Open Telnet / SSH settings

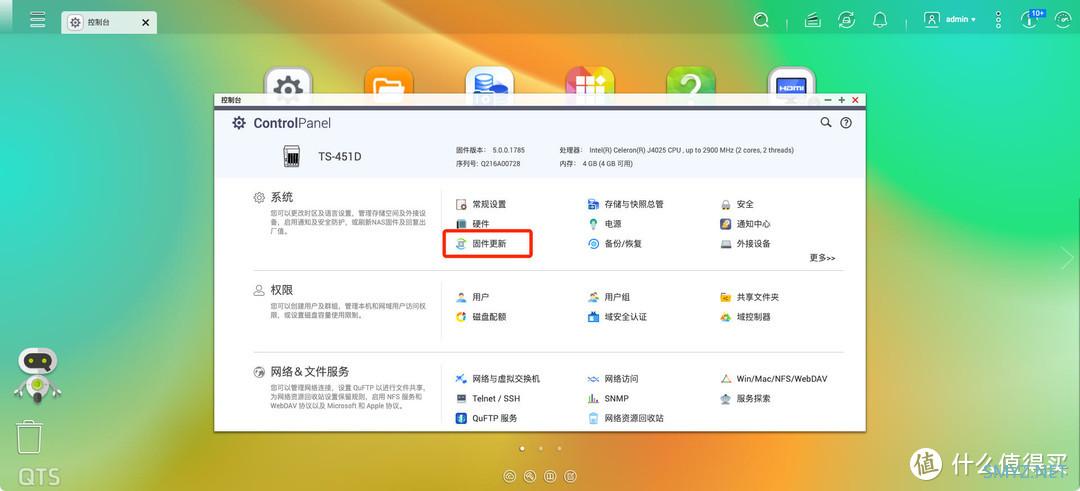coord(488,399)
